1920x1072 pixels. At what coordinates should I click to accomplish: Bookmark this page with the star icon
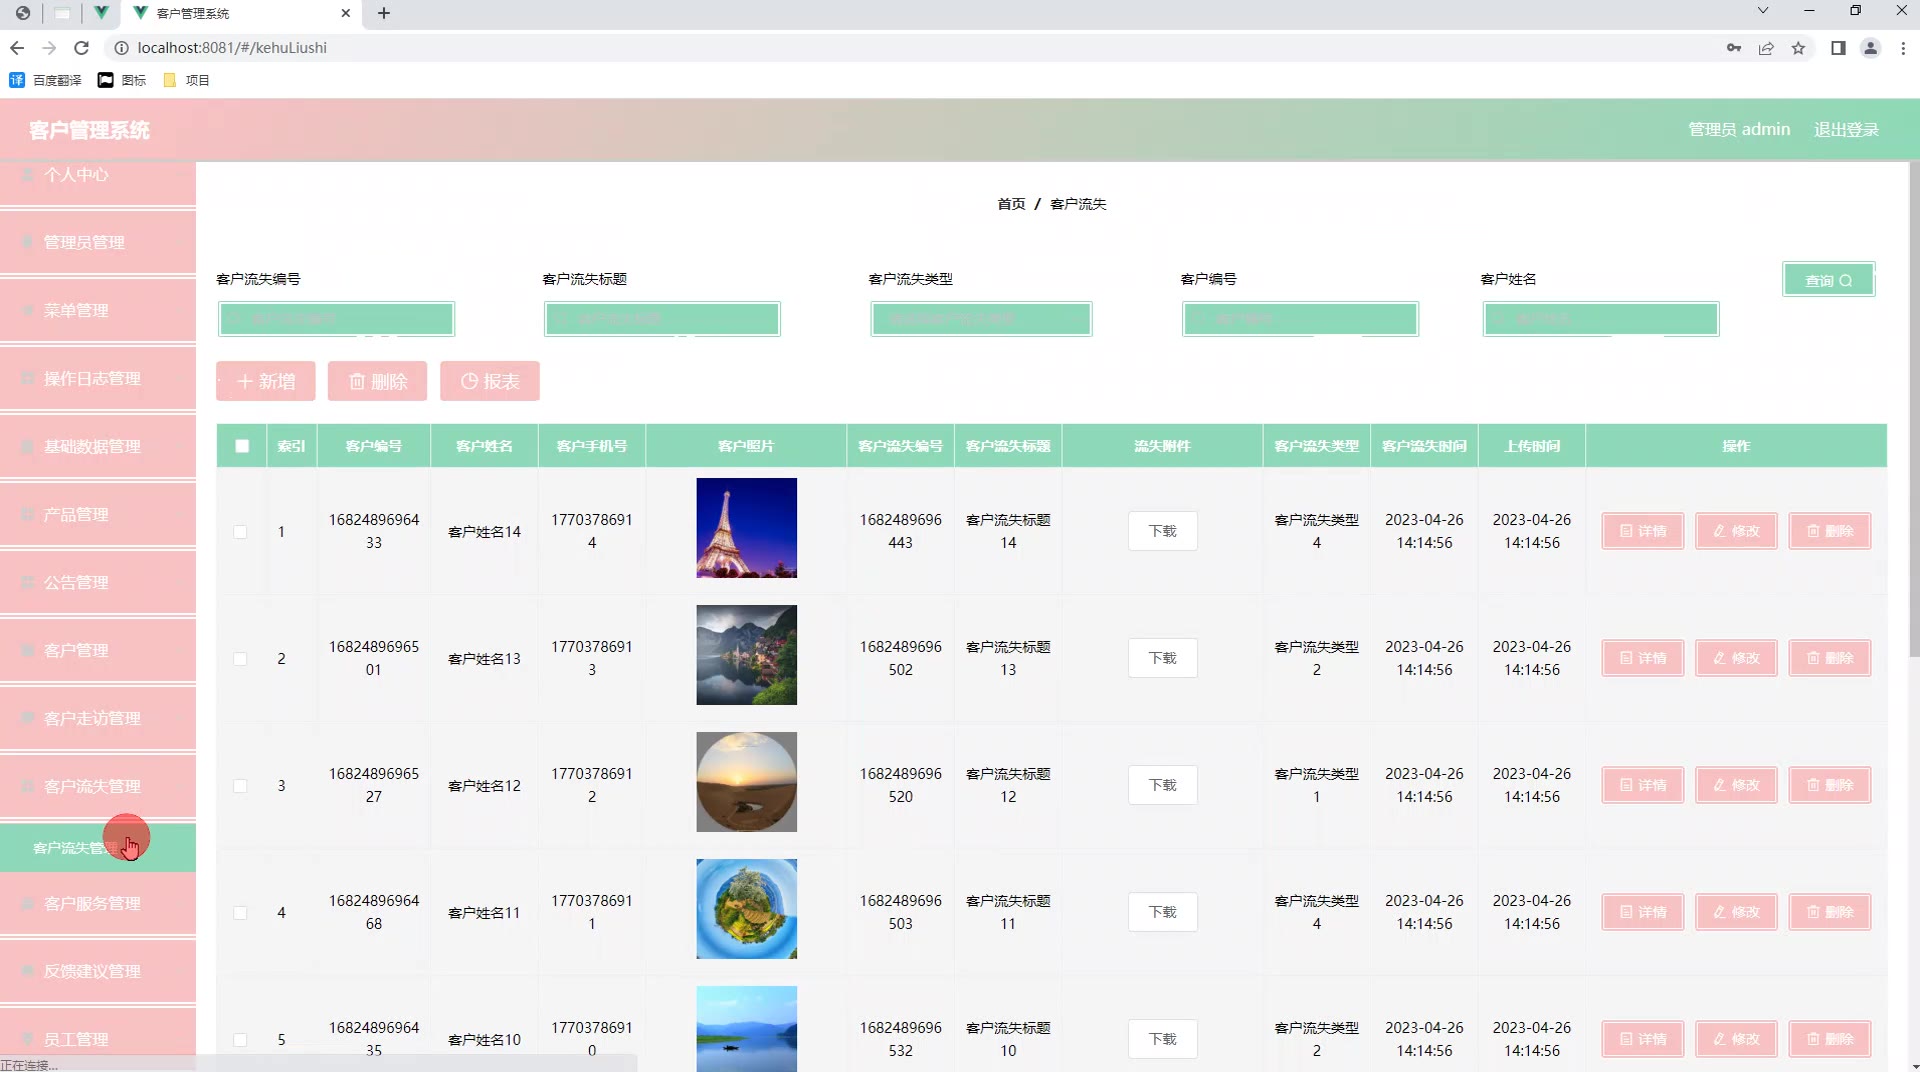pos(1798,48)
